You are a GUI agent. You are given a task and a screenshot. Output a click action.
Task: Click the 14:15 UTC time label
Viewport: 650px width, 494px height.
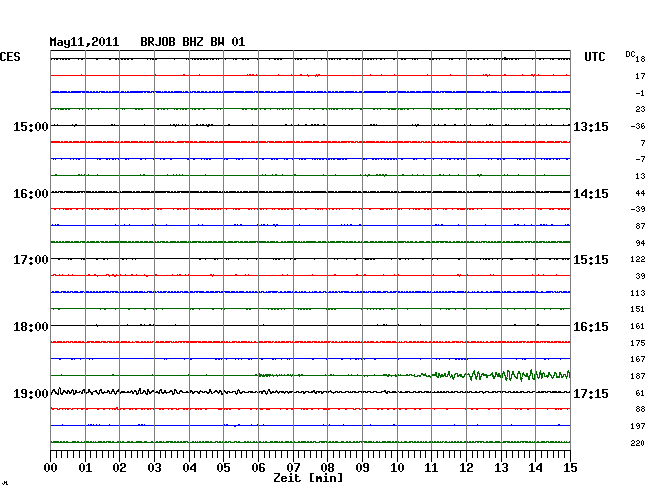(591, 194)
